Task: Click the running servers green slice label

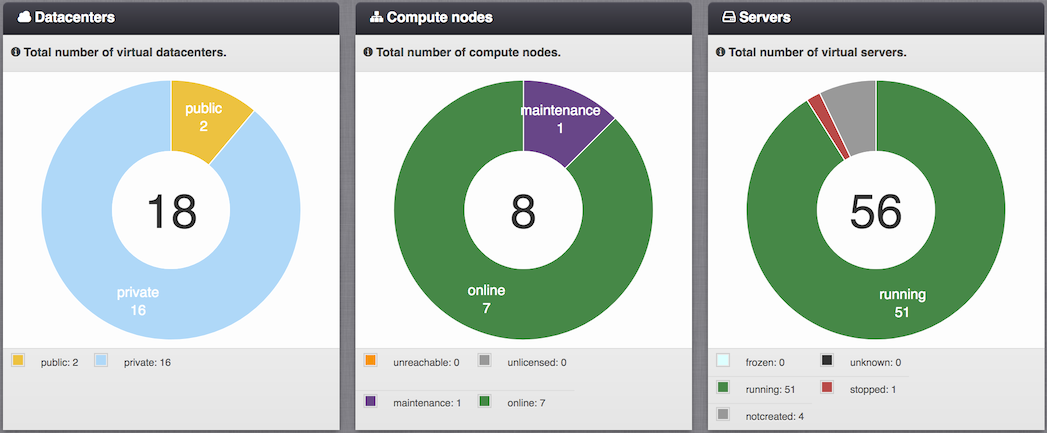Action: pos(902,303)
